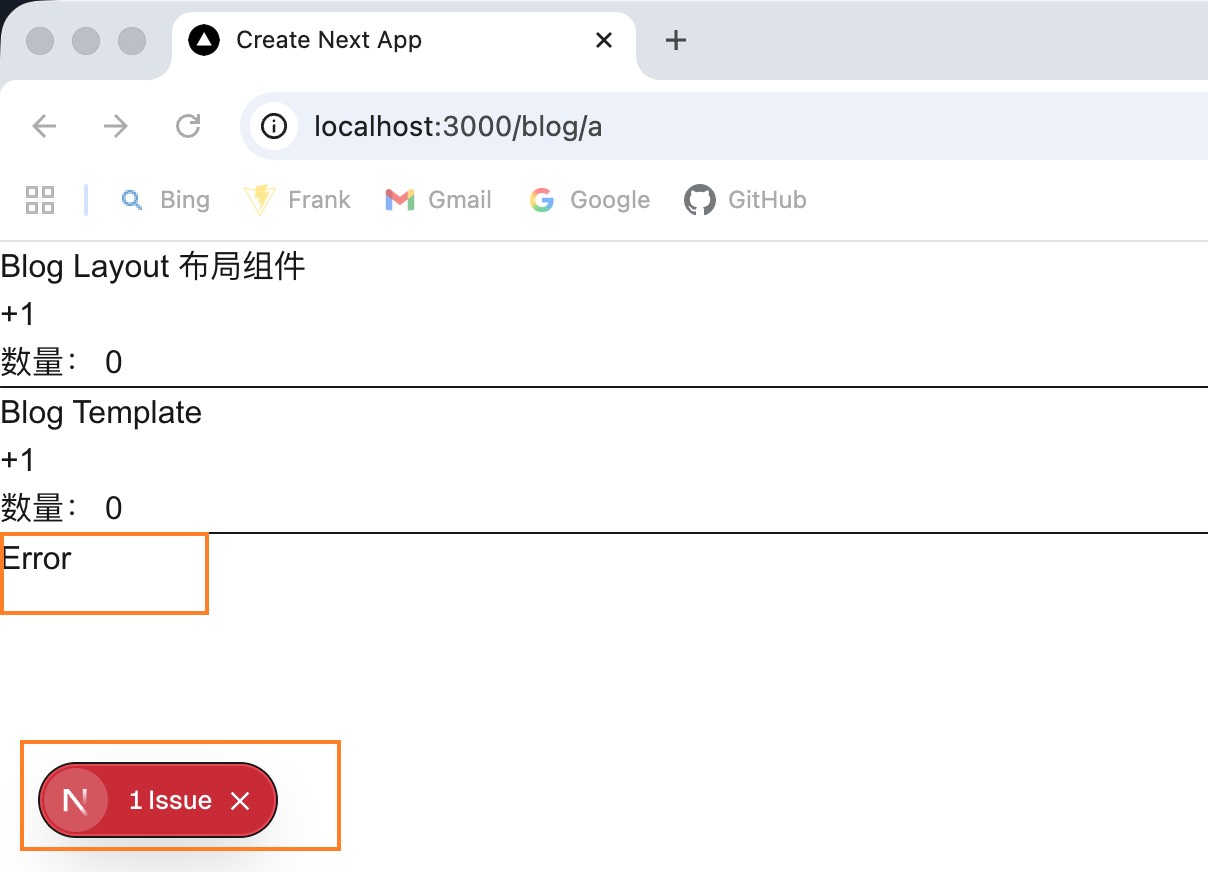Click the 1 Issue overlay badge
The image size is (1208, 872).
click(168, 799)
